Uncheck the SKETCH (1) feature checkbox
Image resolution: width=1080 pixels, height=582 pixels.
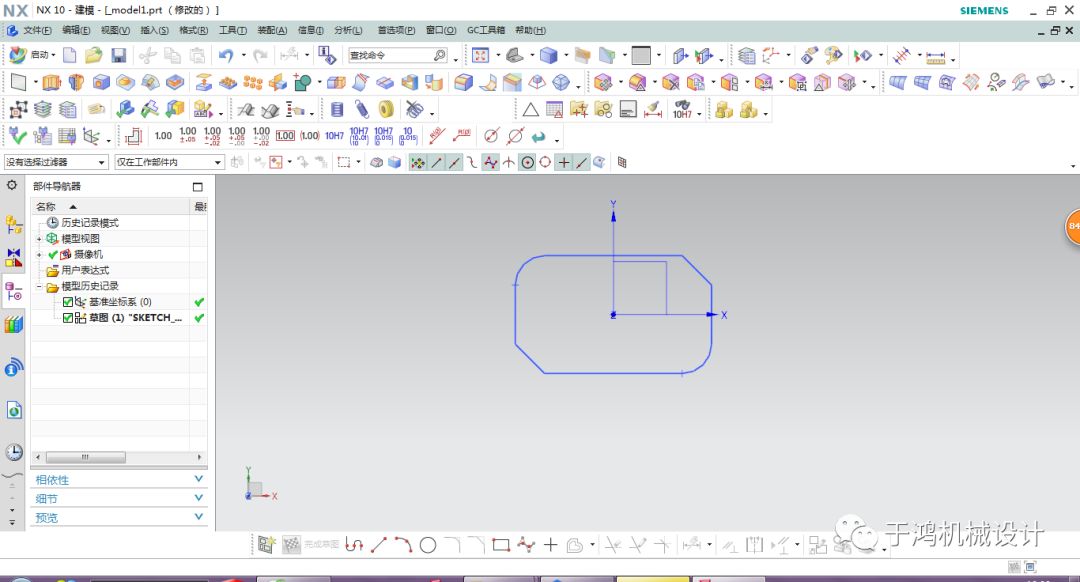point(68,318)
